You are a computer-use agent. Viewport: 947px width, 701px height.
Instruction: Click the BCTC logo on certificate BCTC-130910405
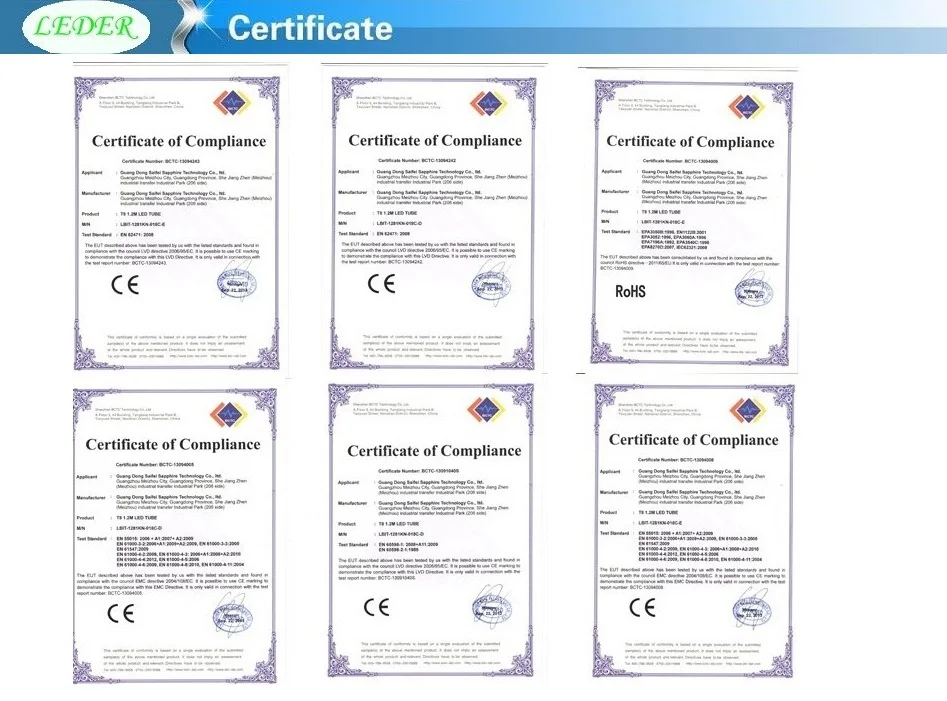(x=487, y=411)
